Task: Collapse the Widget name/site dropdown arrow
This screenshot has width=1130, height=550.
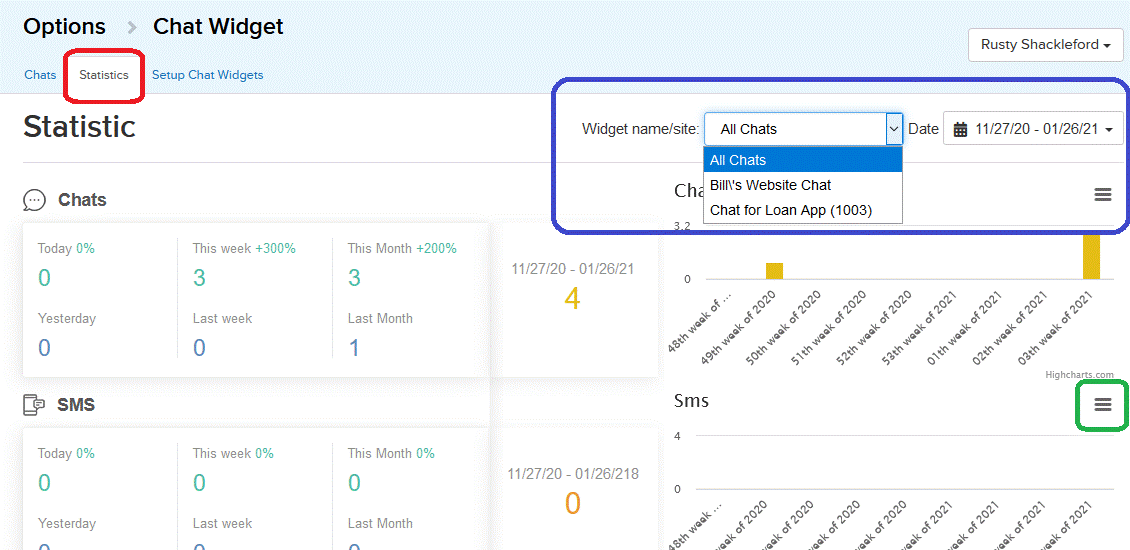Action: click(894, 130)
